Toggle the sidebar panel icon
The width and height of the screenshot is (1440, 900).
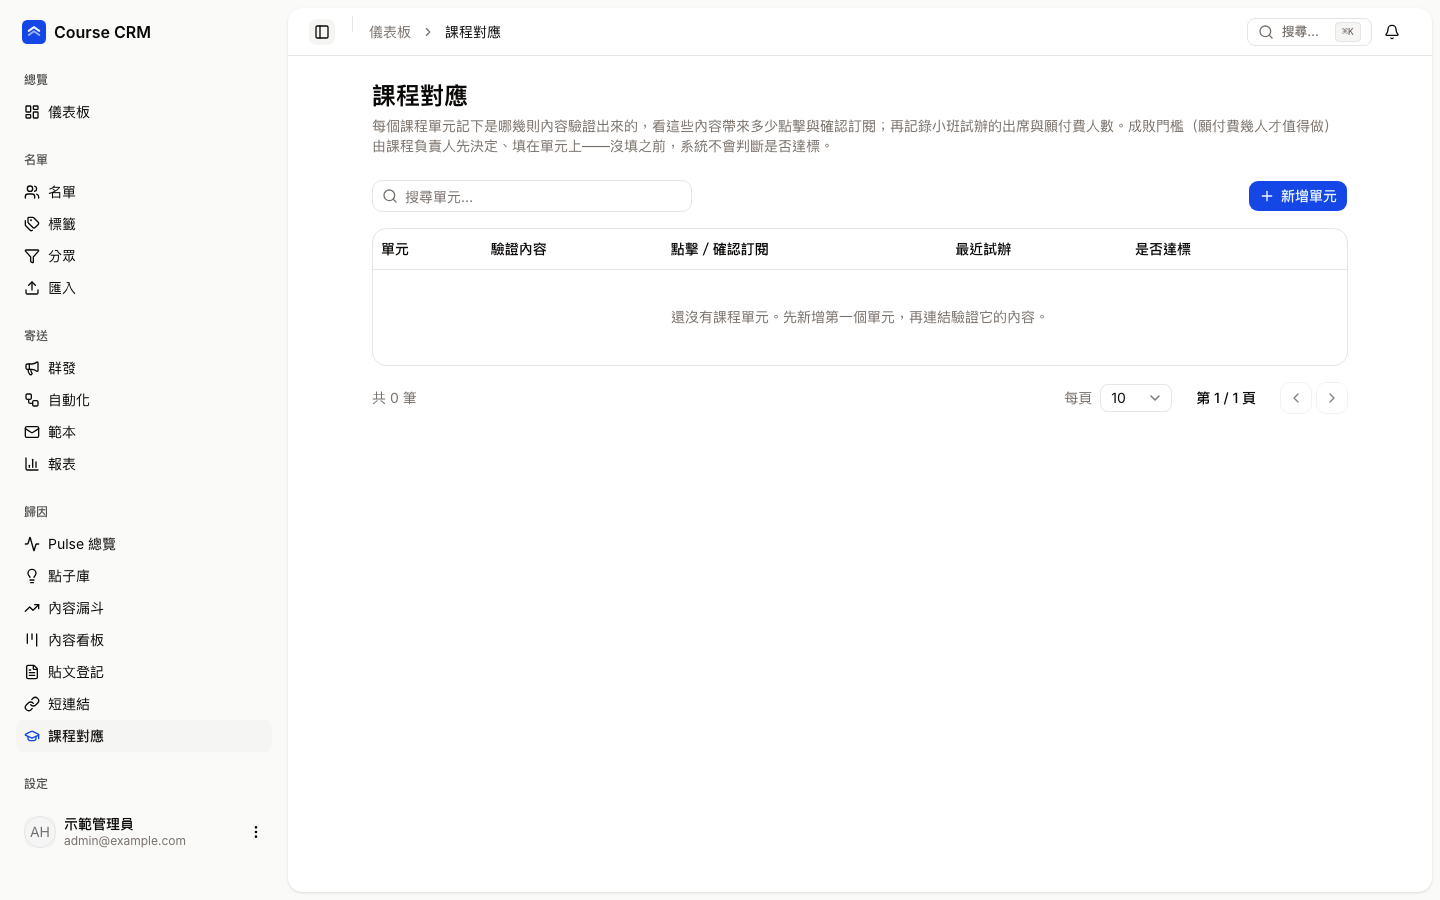pyautogui.click(x=322, y=32)
